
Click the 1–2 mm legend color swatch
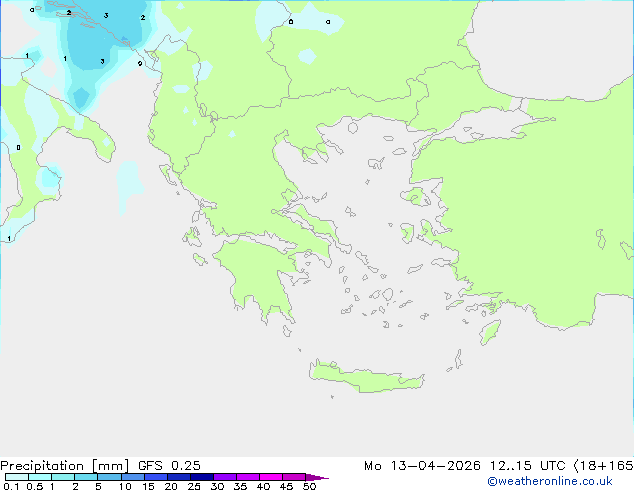coord(63,477)
